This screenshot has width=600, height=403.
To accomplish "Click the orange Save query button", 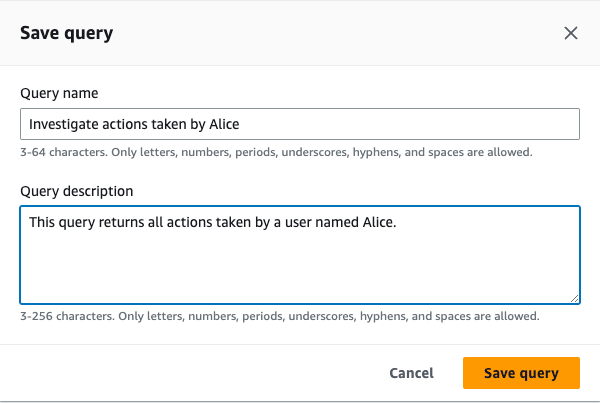I will click(521, 373).
